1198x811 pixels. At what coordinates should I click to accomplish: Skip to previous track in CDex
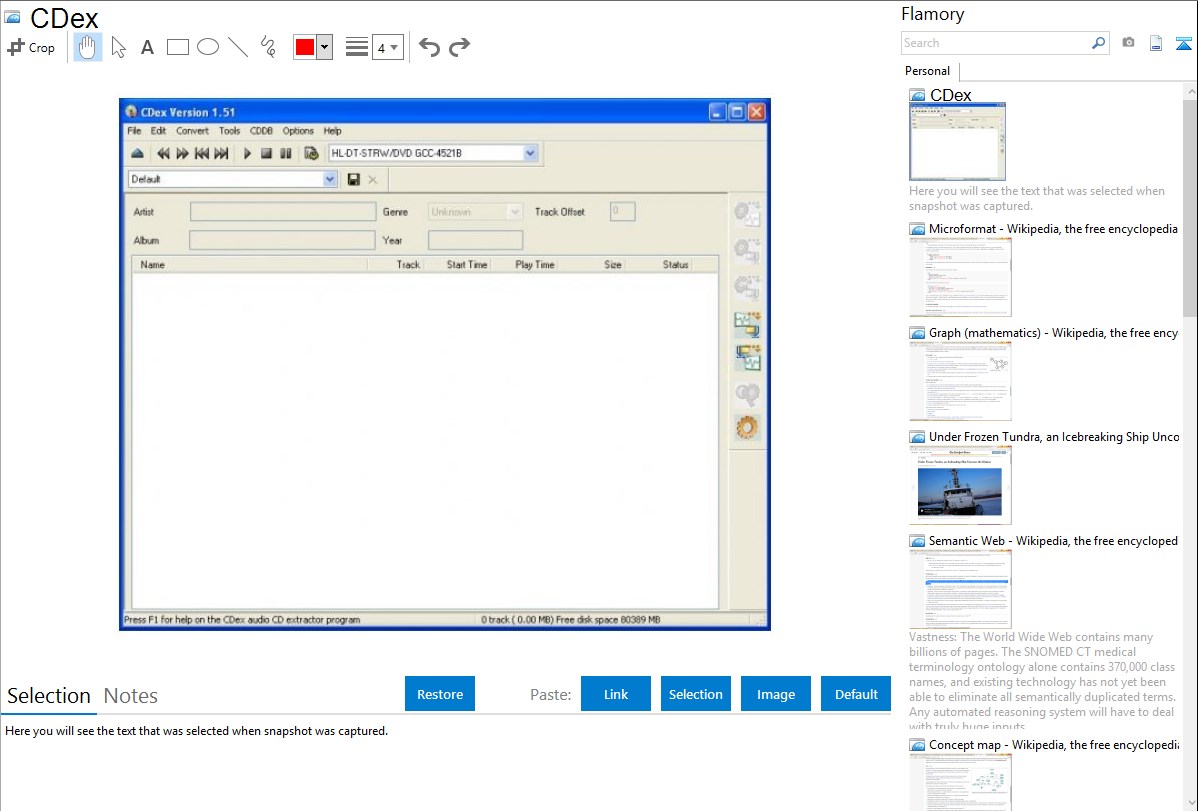(x=202, y=153)
